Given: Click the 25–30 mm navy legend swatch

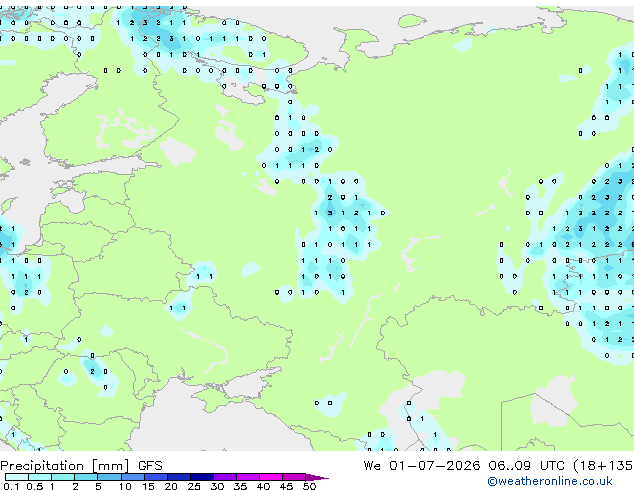Looking at the screenshot, I should coord(202,477).
